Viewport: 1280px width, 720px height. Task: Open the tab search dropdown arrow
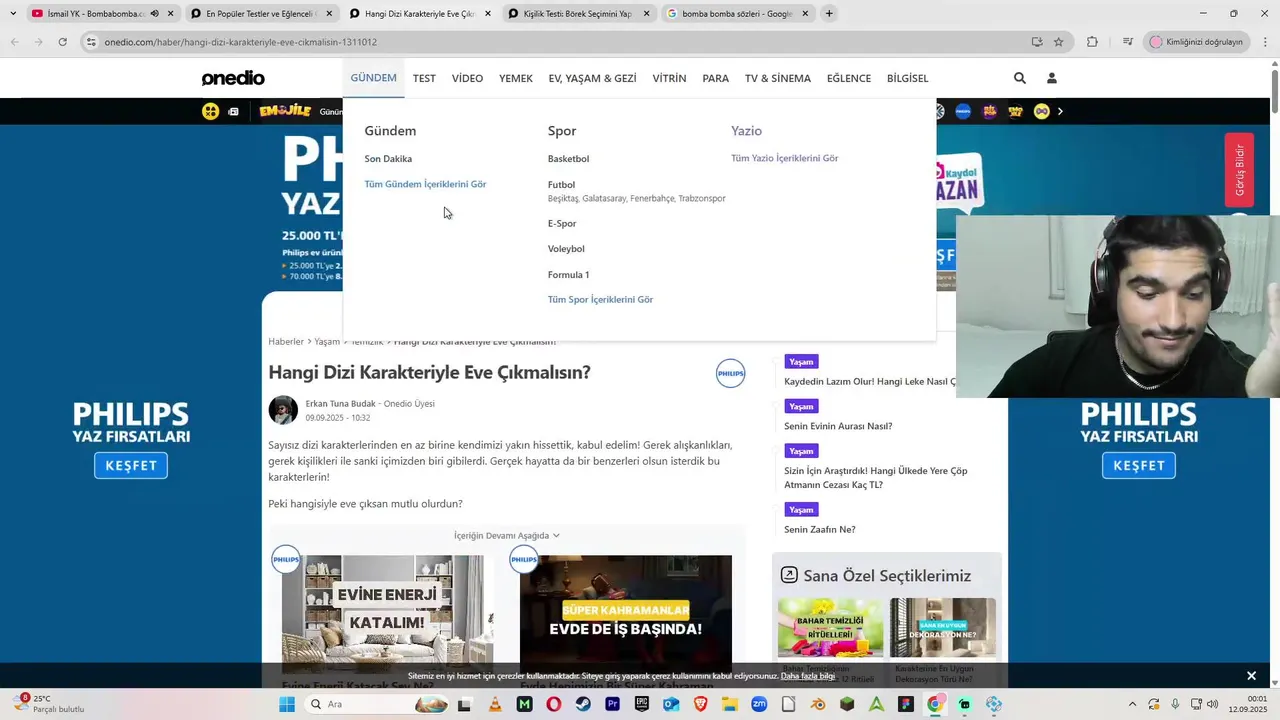[13, 14]
